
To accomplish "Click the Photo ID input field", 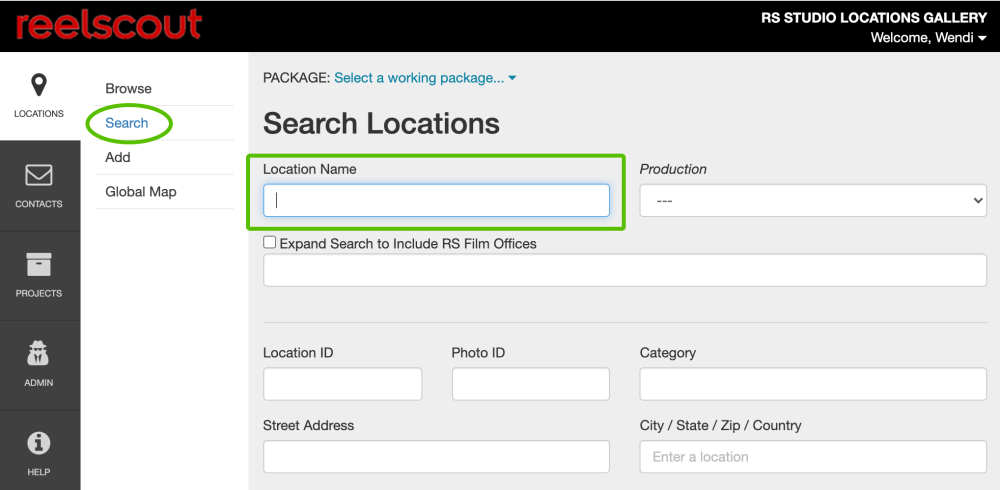I will tap(531, 384).
